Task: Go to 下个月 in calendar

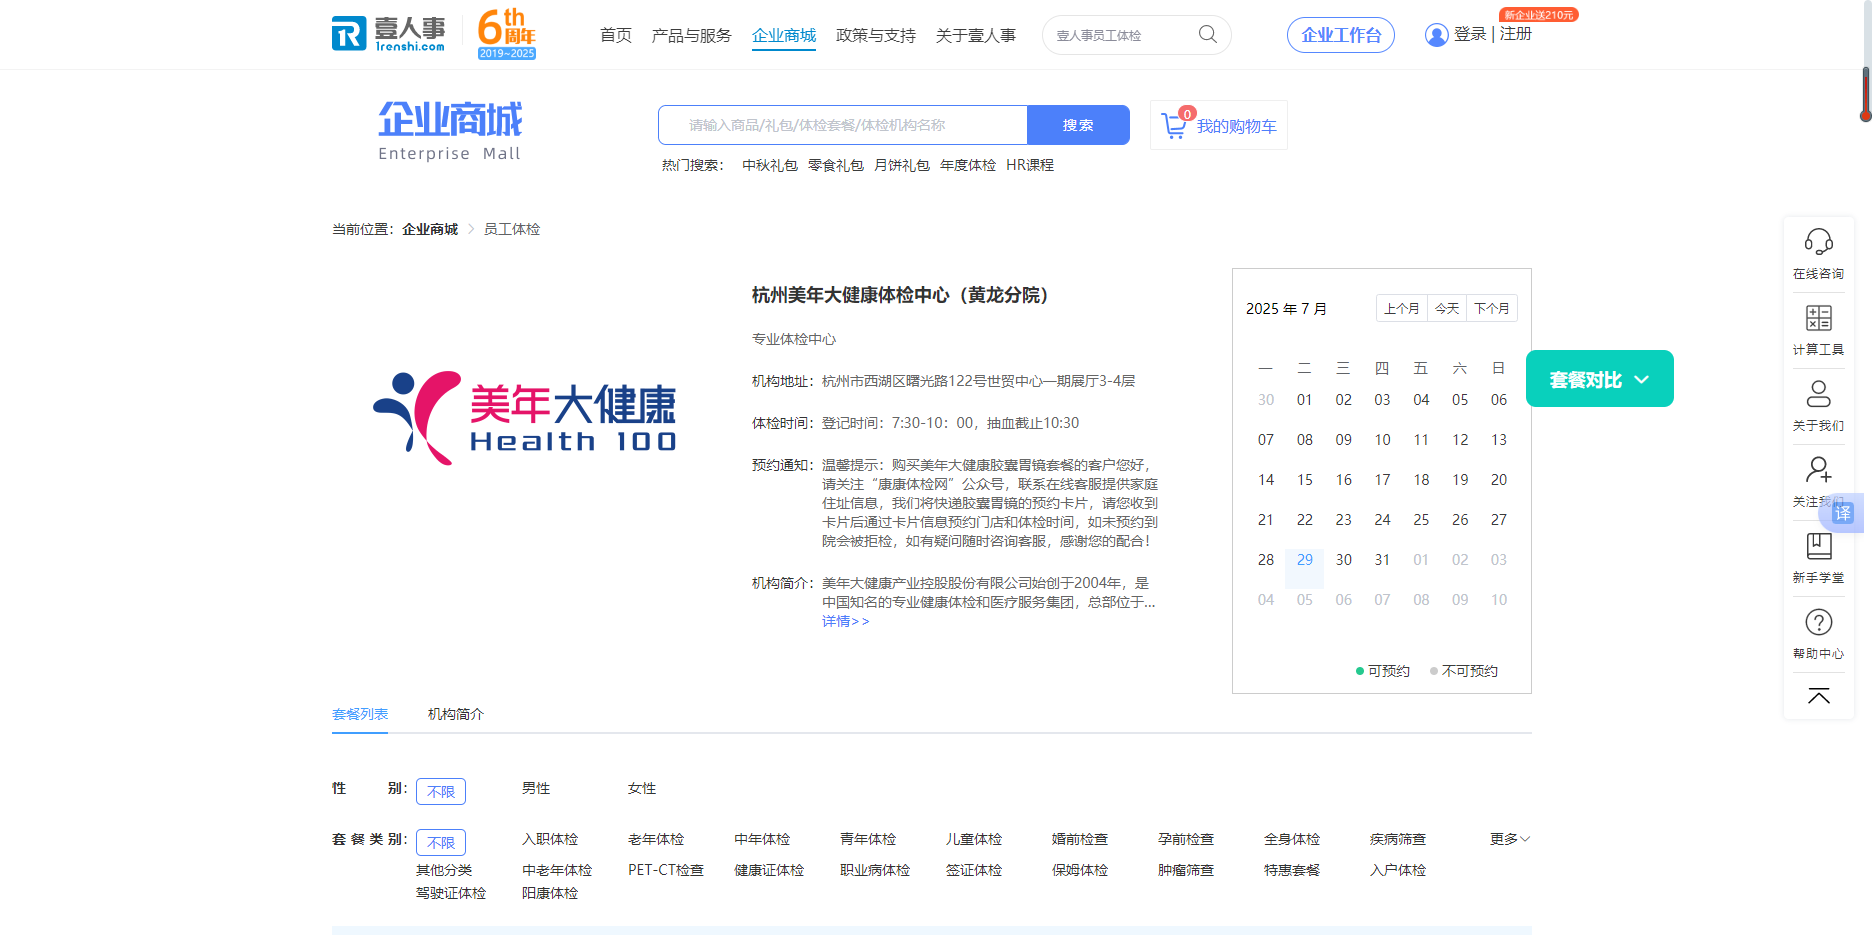Action: click(1492, 308)
